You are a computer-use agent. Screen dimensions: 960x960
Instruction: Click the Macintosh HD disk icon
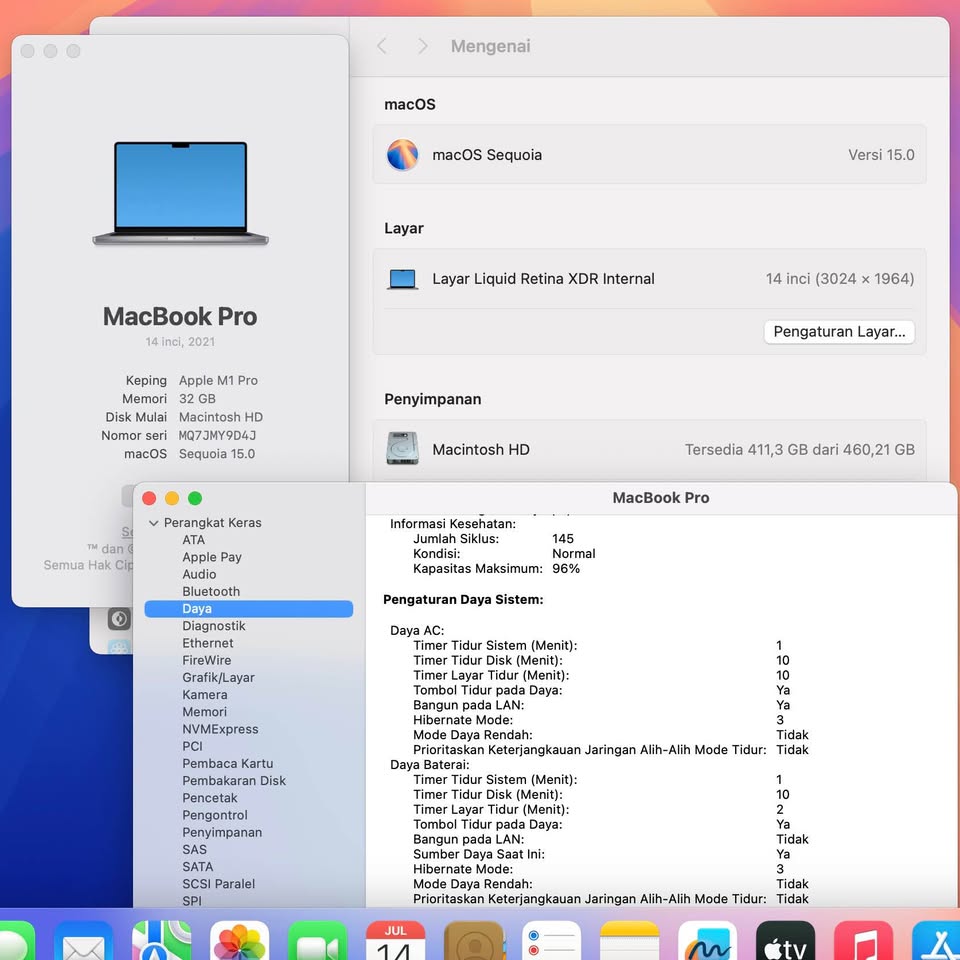402,449
